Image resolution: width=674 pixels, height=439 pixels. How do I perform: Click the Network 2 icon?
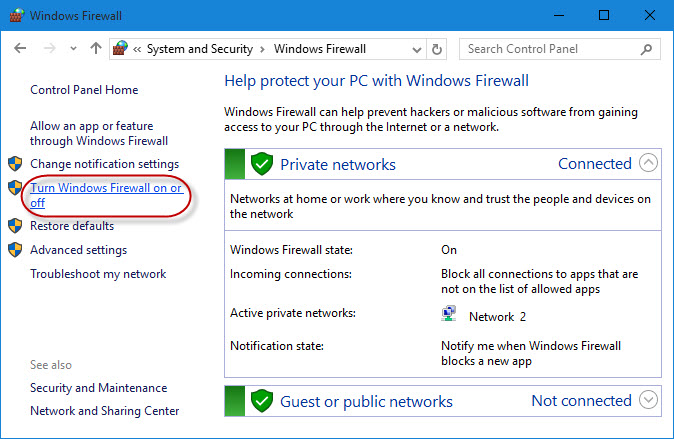(449, 316)
